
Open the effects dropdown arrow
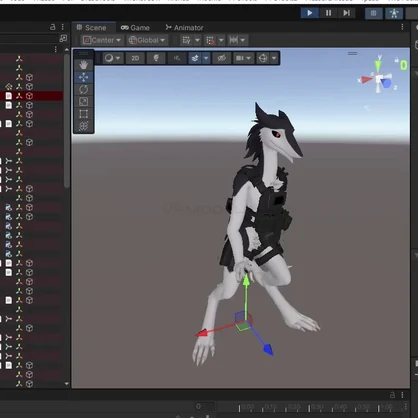[206, 58]
